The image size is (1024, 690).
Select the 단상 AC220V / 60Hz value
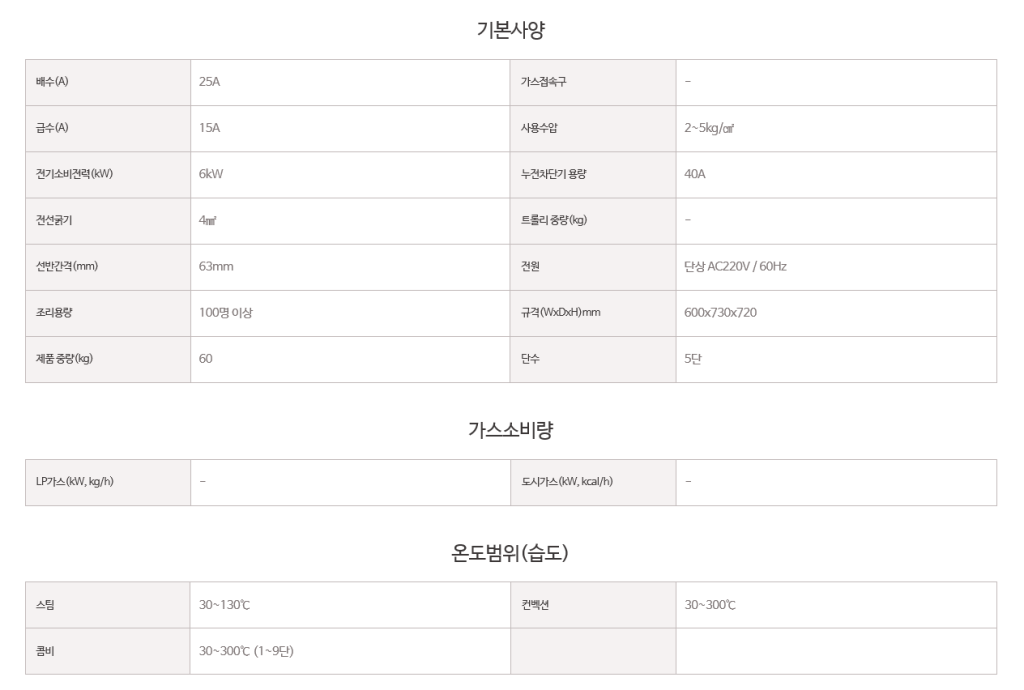(x=735, y=266)
